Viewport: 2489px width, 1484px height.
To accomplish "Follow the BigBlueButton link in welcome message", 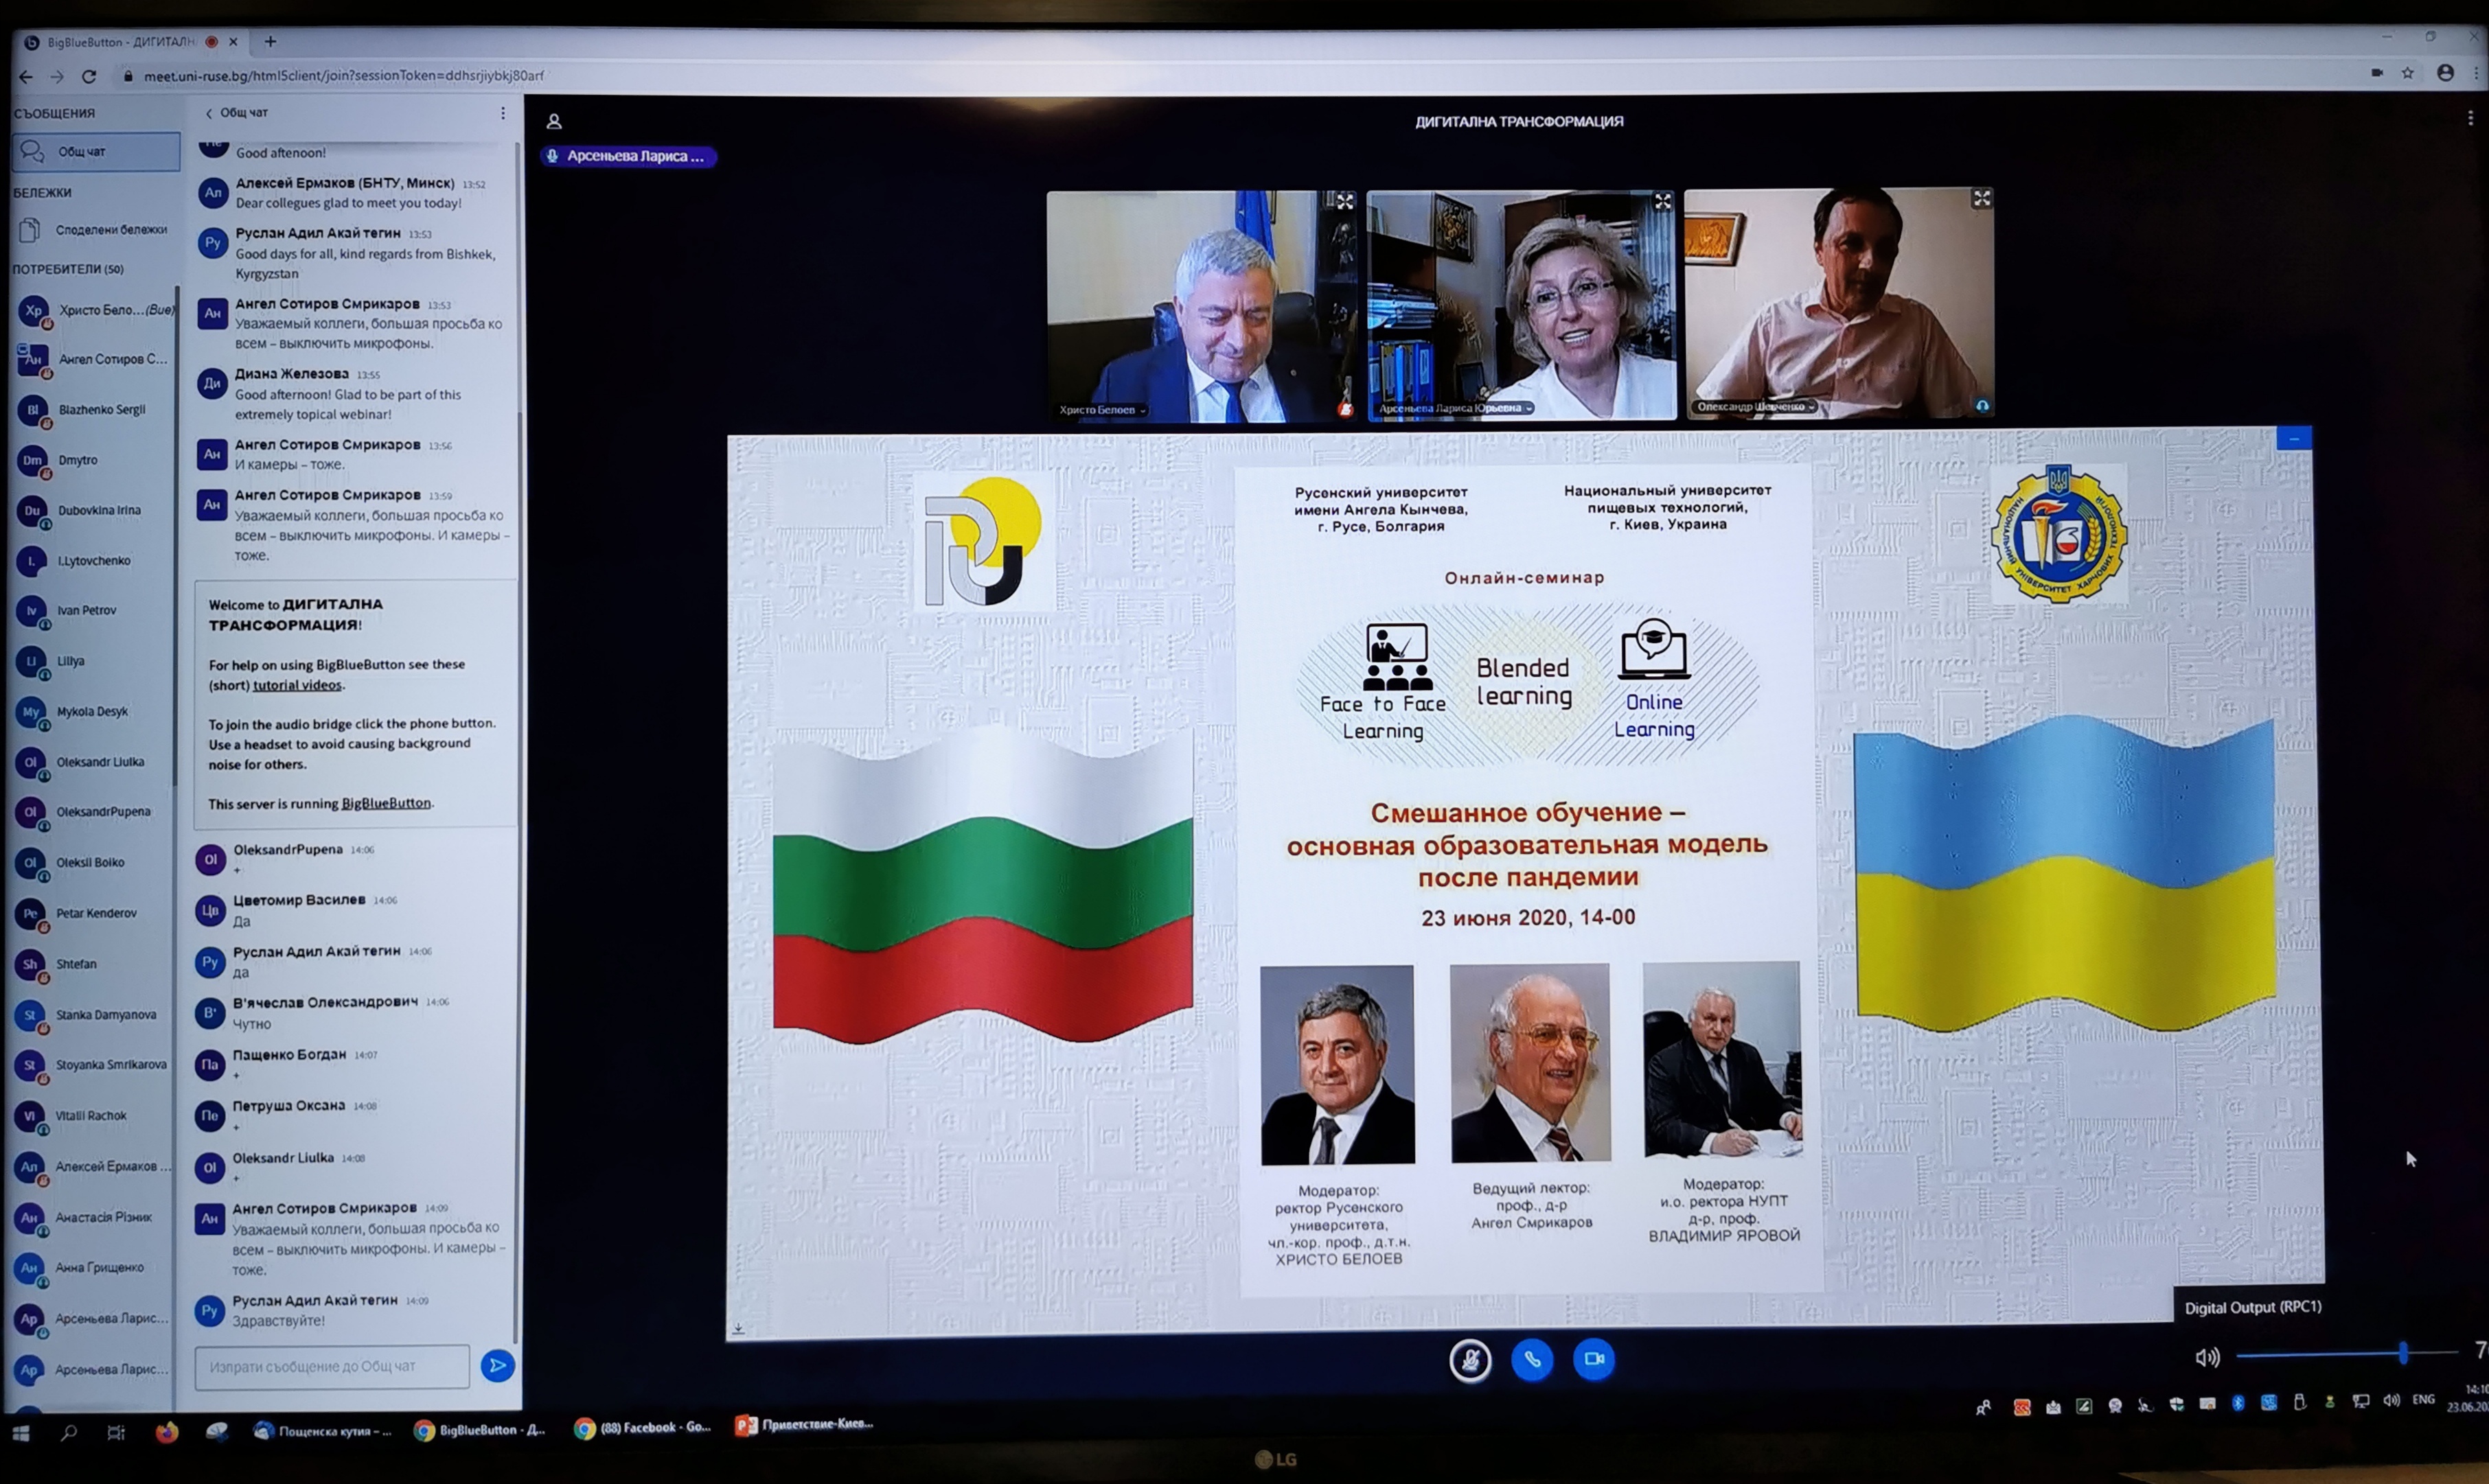I will [x=386, y=803].
